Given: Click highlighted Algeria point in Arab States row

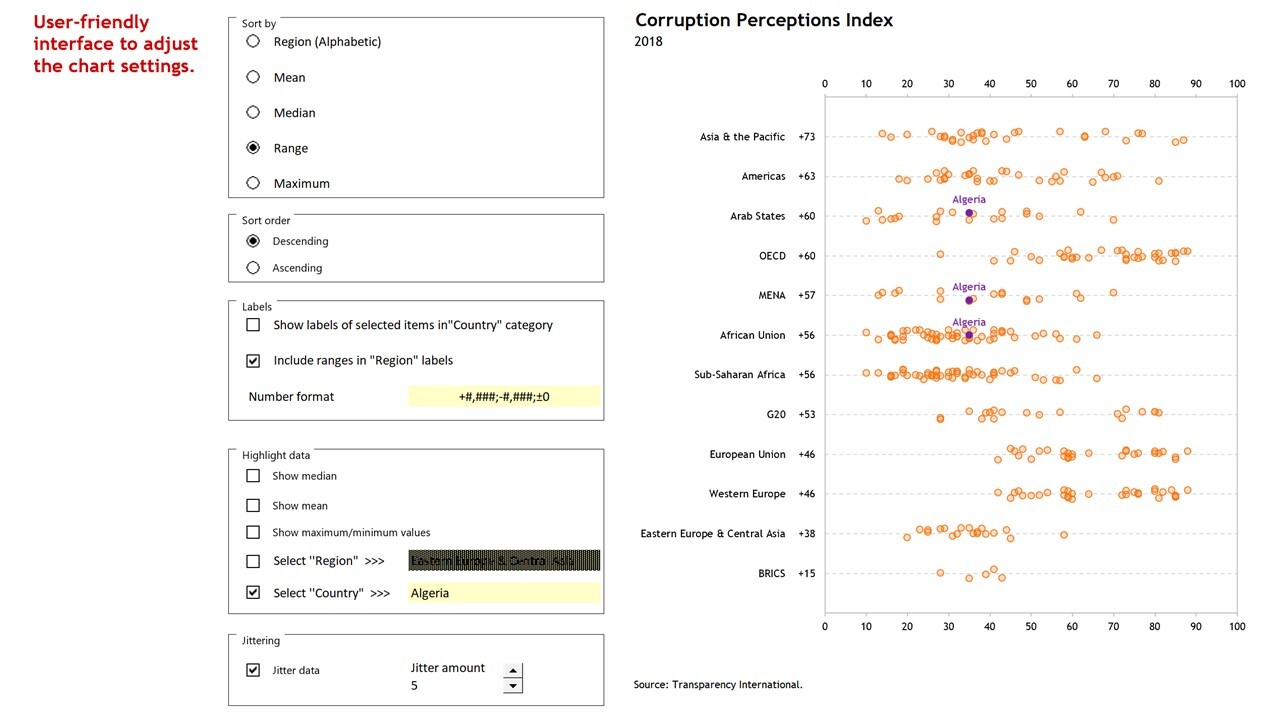Looking at the screenshot, I should coord(969,213).
